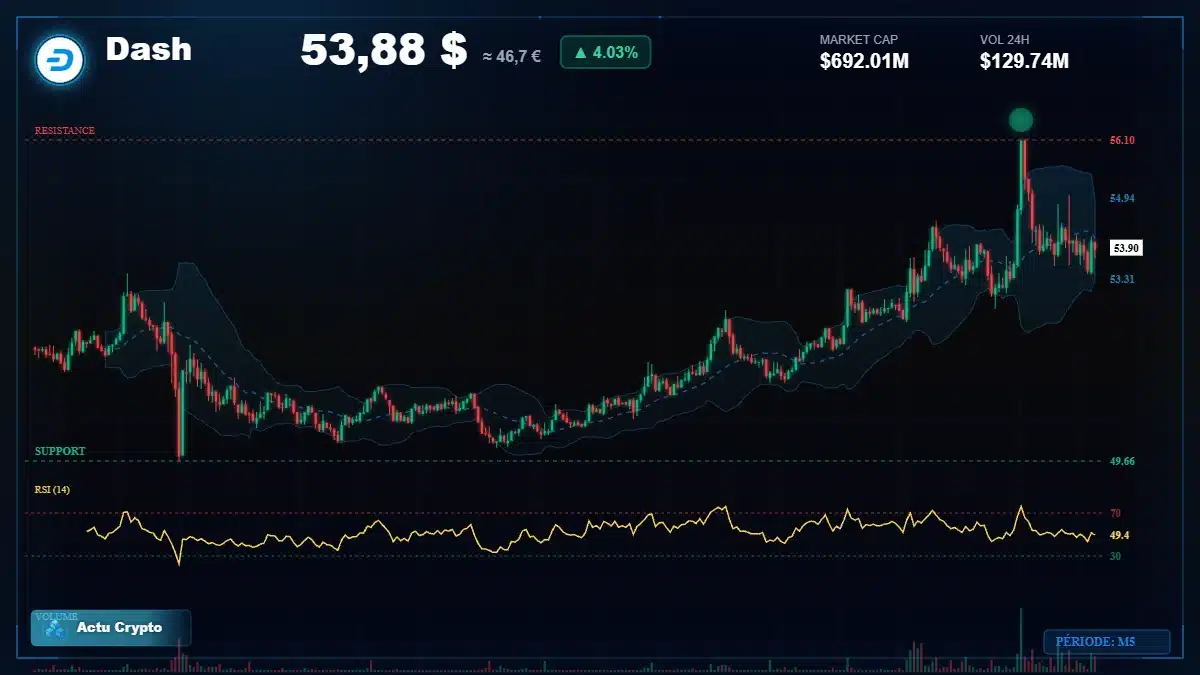The width and height of the screenshot is (1200, 675).
Task: Click the 49.4 RSI value
Action: [1120, 535]
